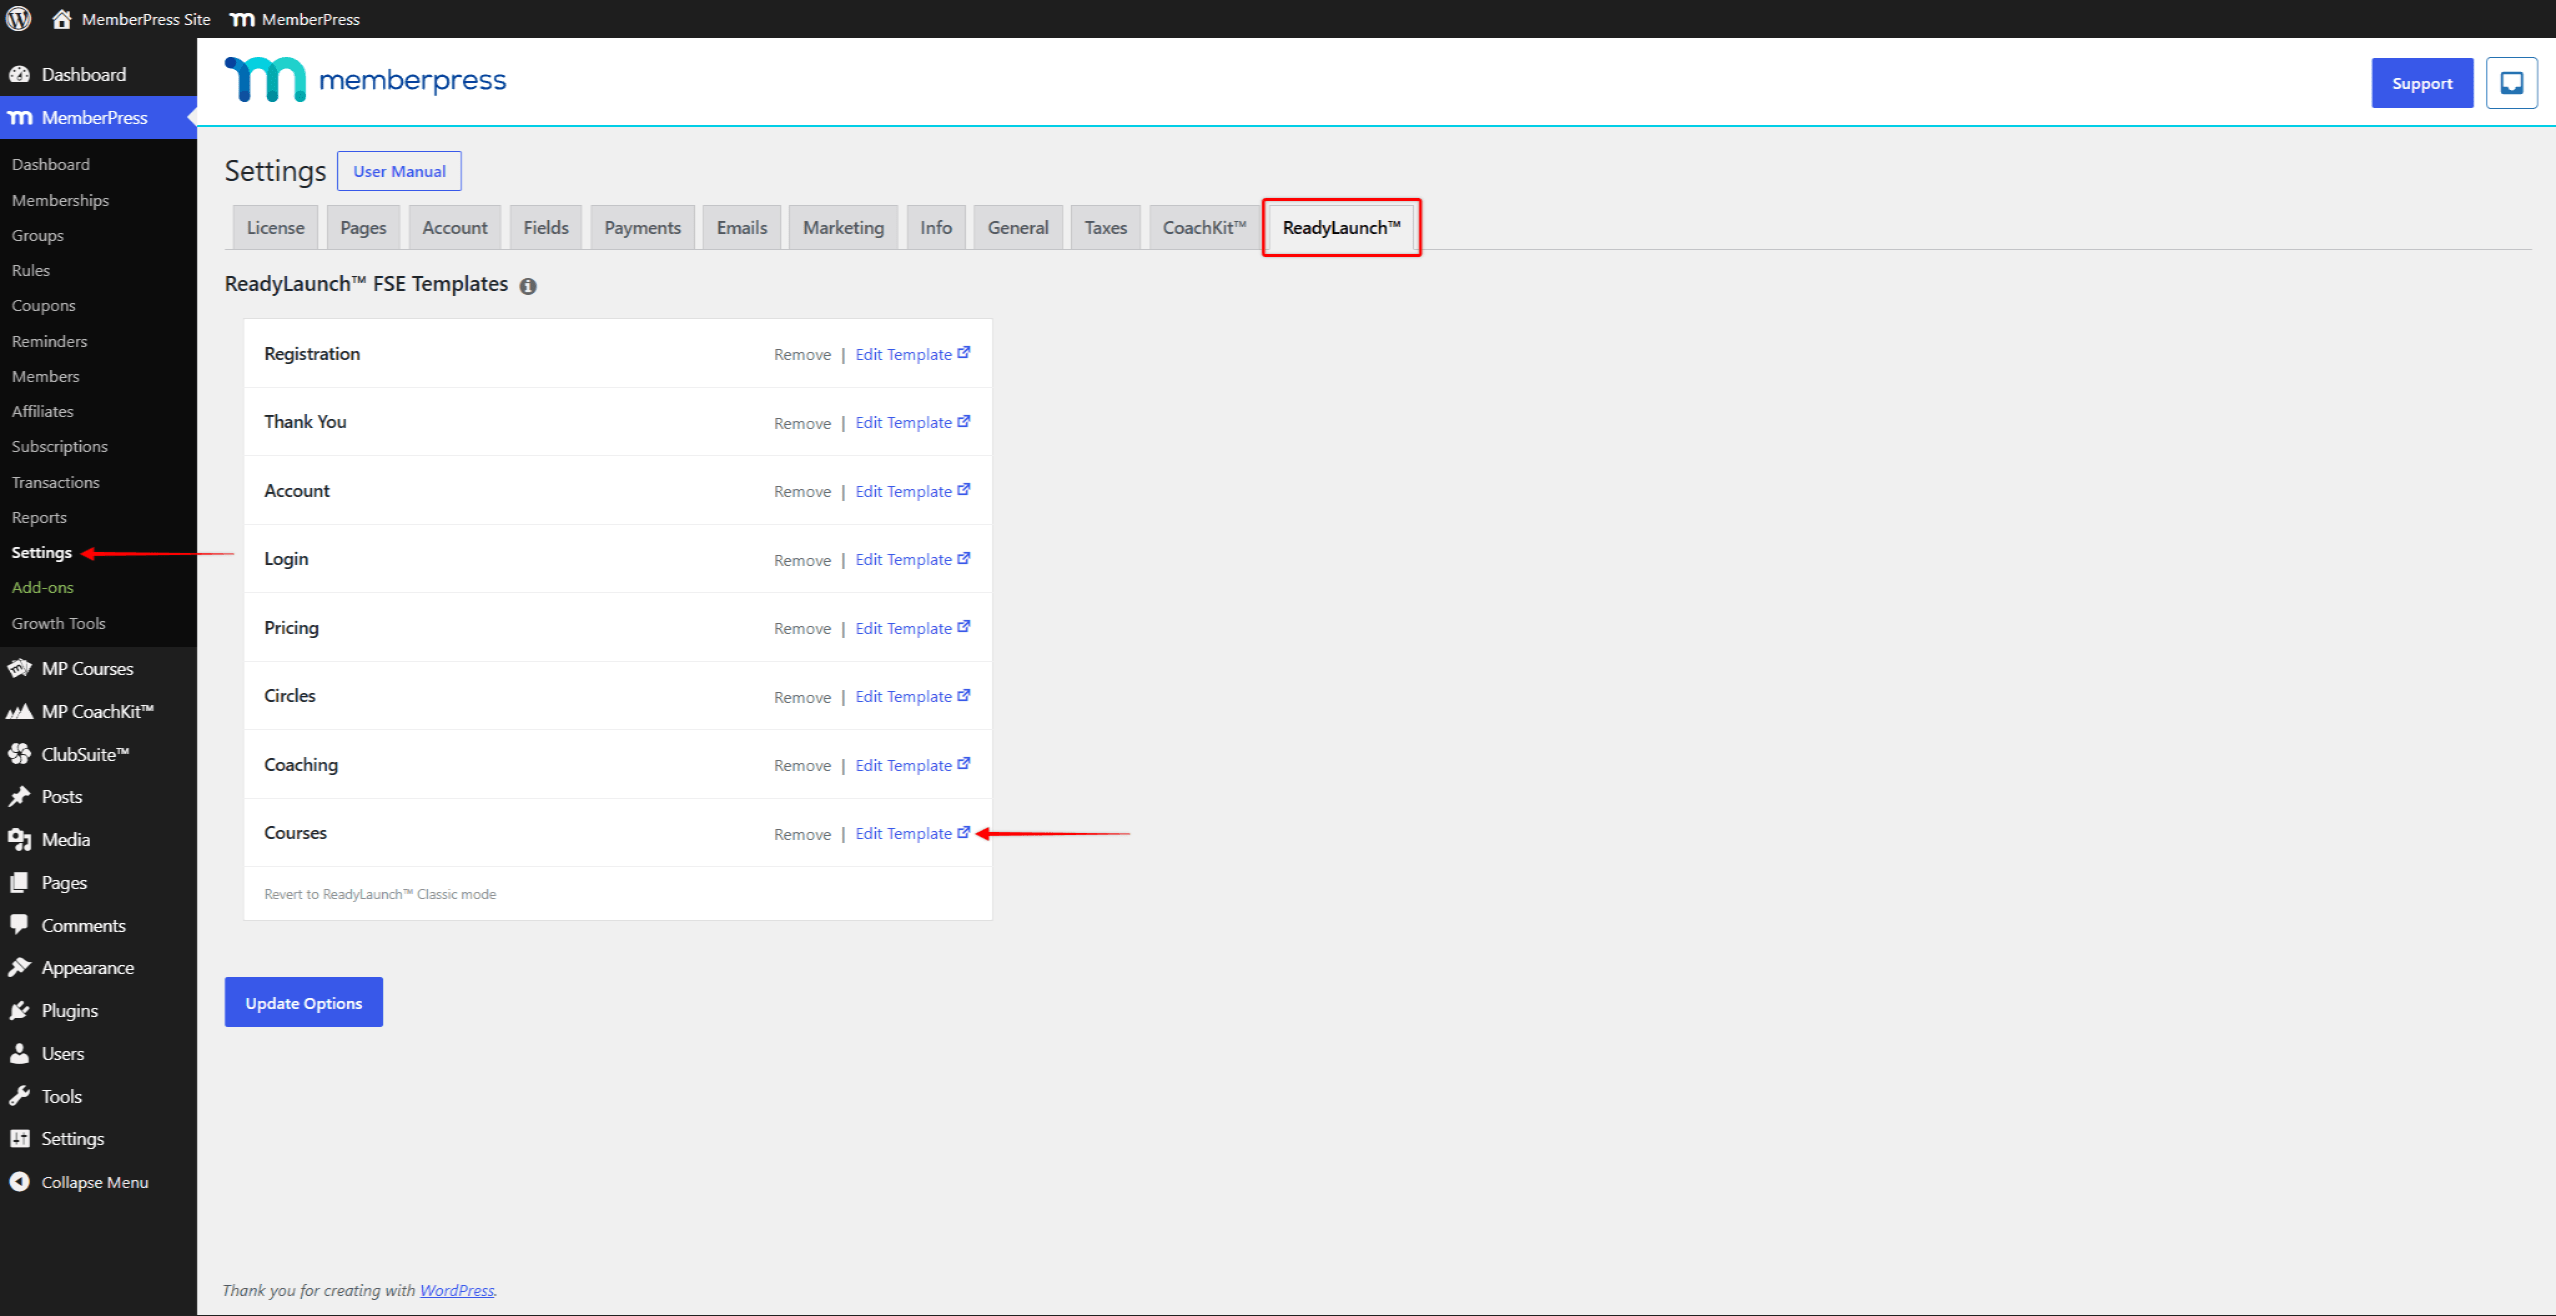Click the WordPress logo in admin bar
This screenshot has height=1316, width=2556.
19,19
